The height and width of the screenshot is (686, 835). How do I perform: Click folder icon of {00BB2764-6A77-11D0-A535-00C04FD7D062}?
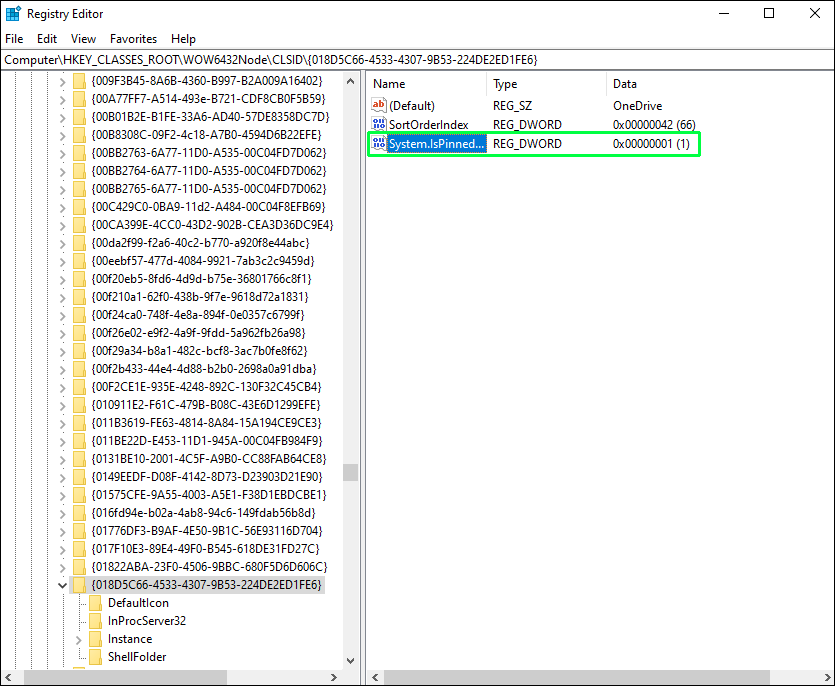click(x=79, y=171)
